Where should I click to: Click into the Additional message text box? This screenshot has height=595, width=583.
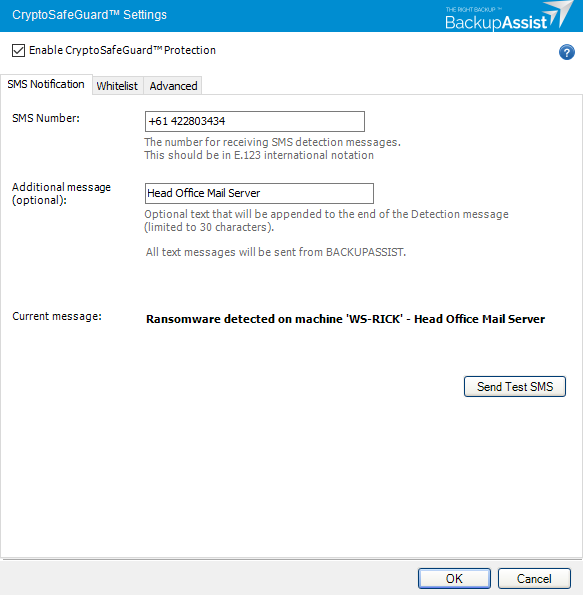[x=259, y=194]
